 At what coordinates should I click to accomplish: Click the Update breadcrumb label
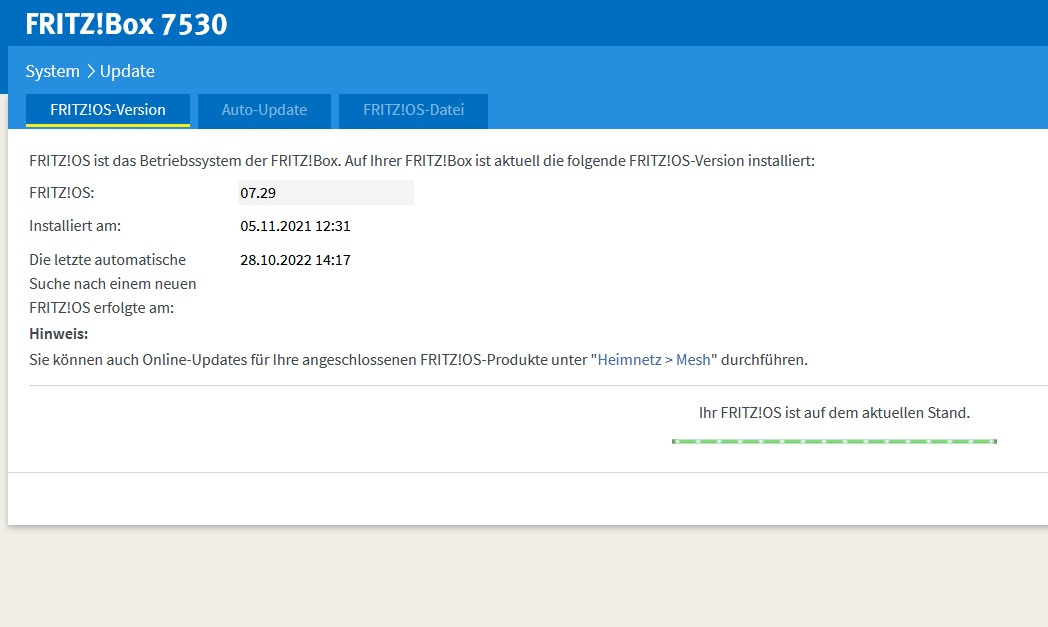127,71
